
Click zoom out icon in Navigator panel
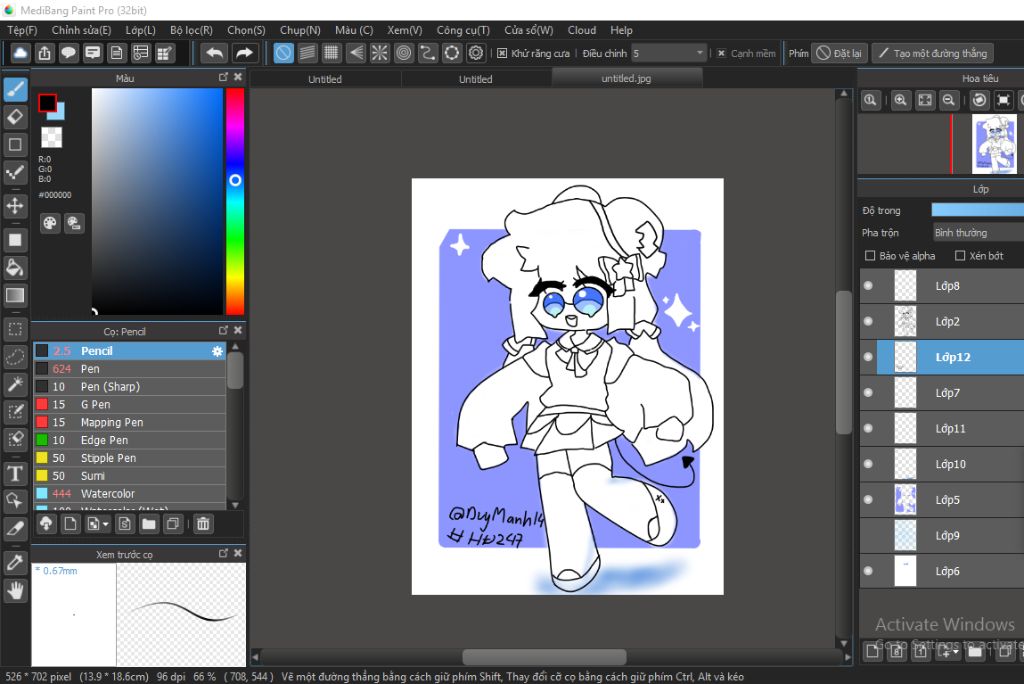coord(949,100)
